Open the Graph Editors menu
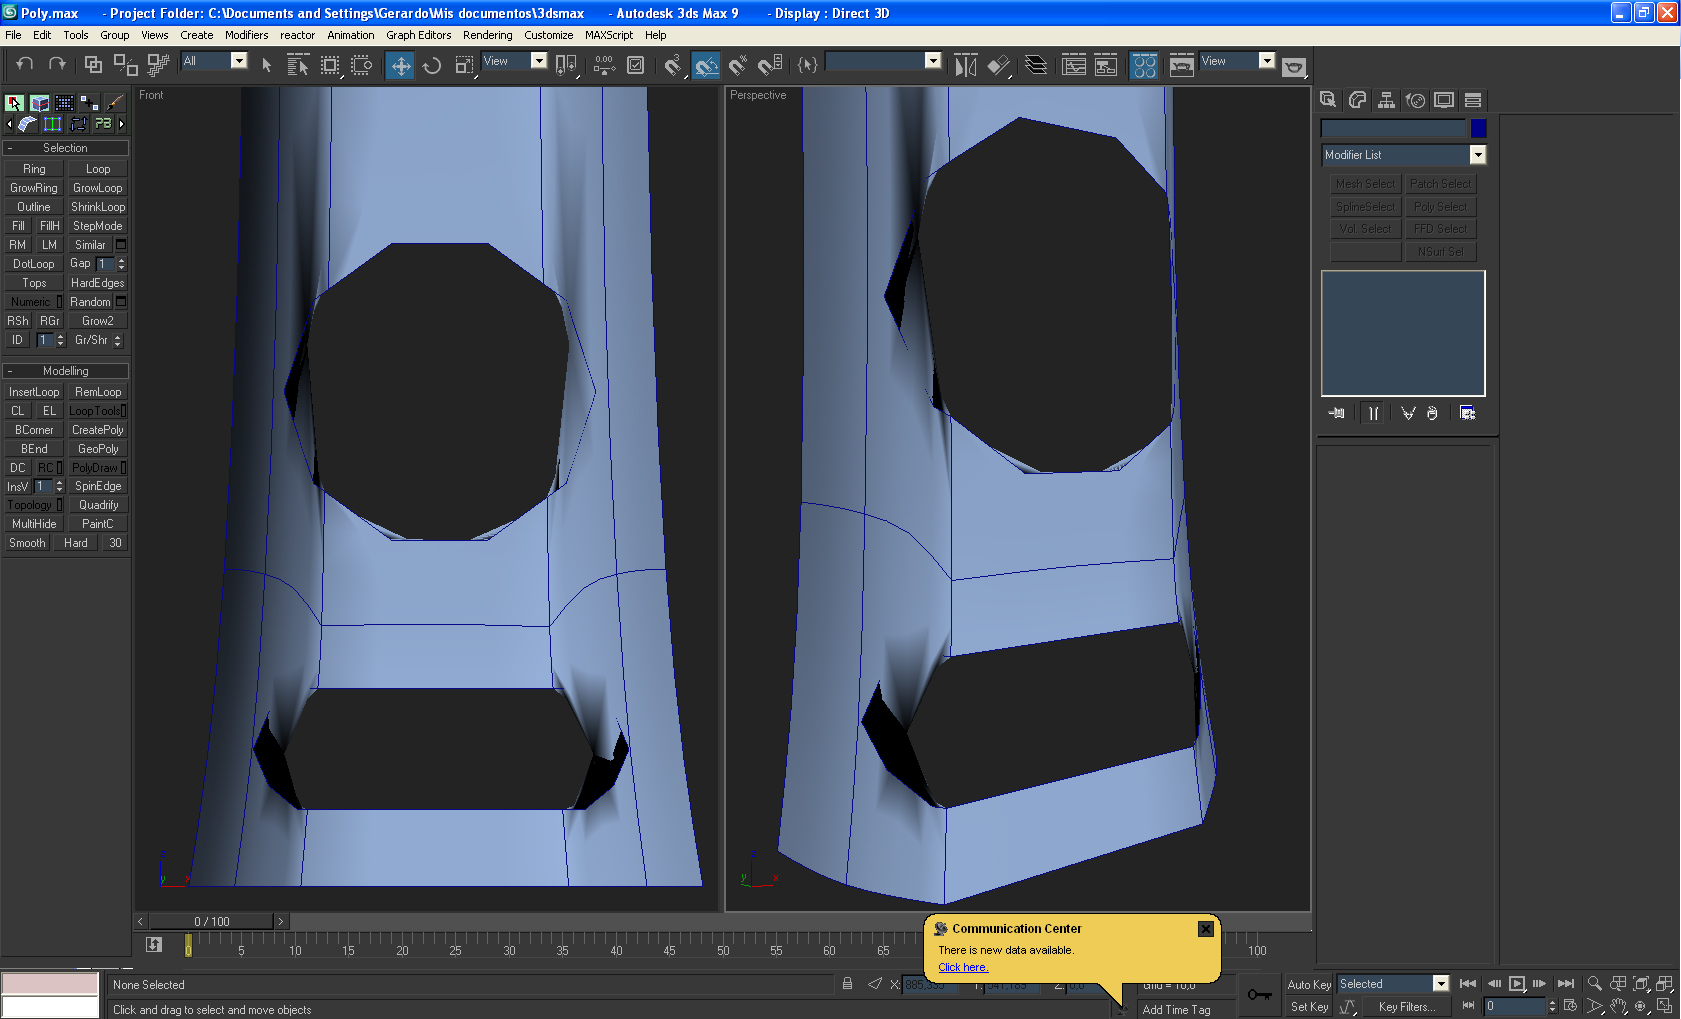 (418, 35)
